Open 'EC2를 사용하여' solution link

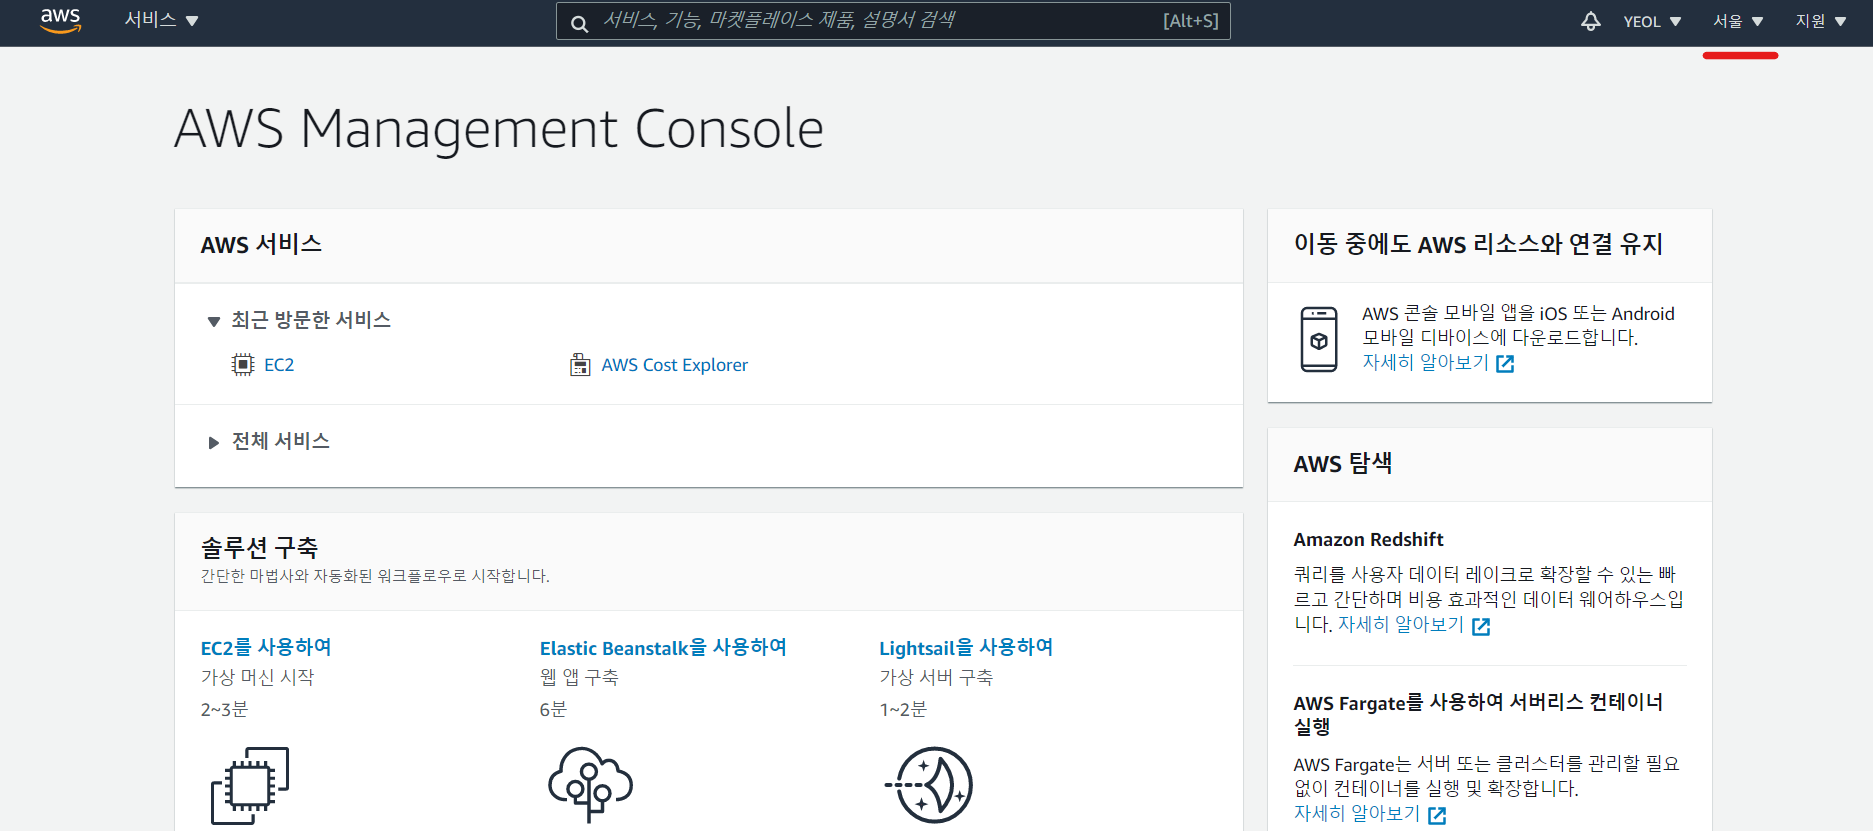click(x=266, y=647)
